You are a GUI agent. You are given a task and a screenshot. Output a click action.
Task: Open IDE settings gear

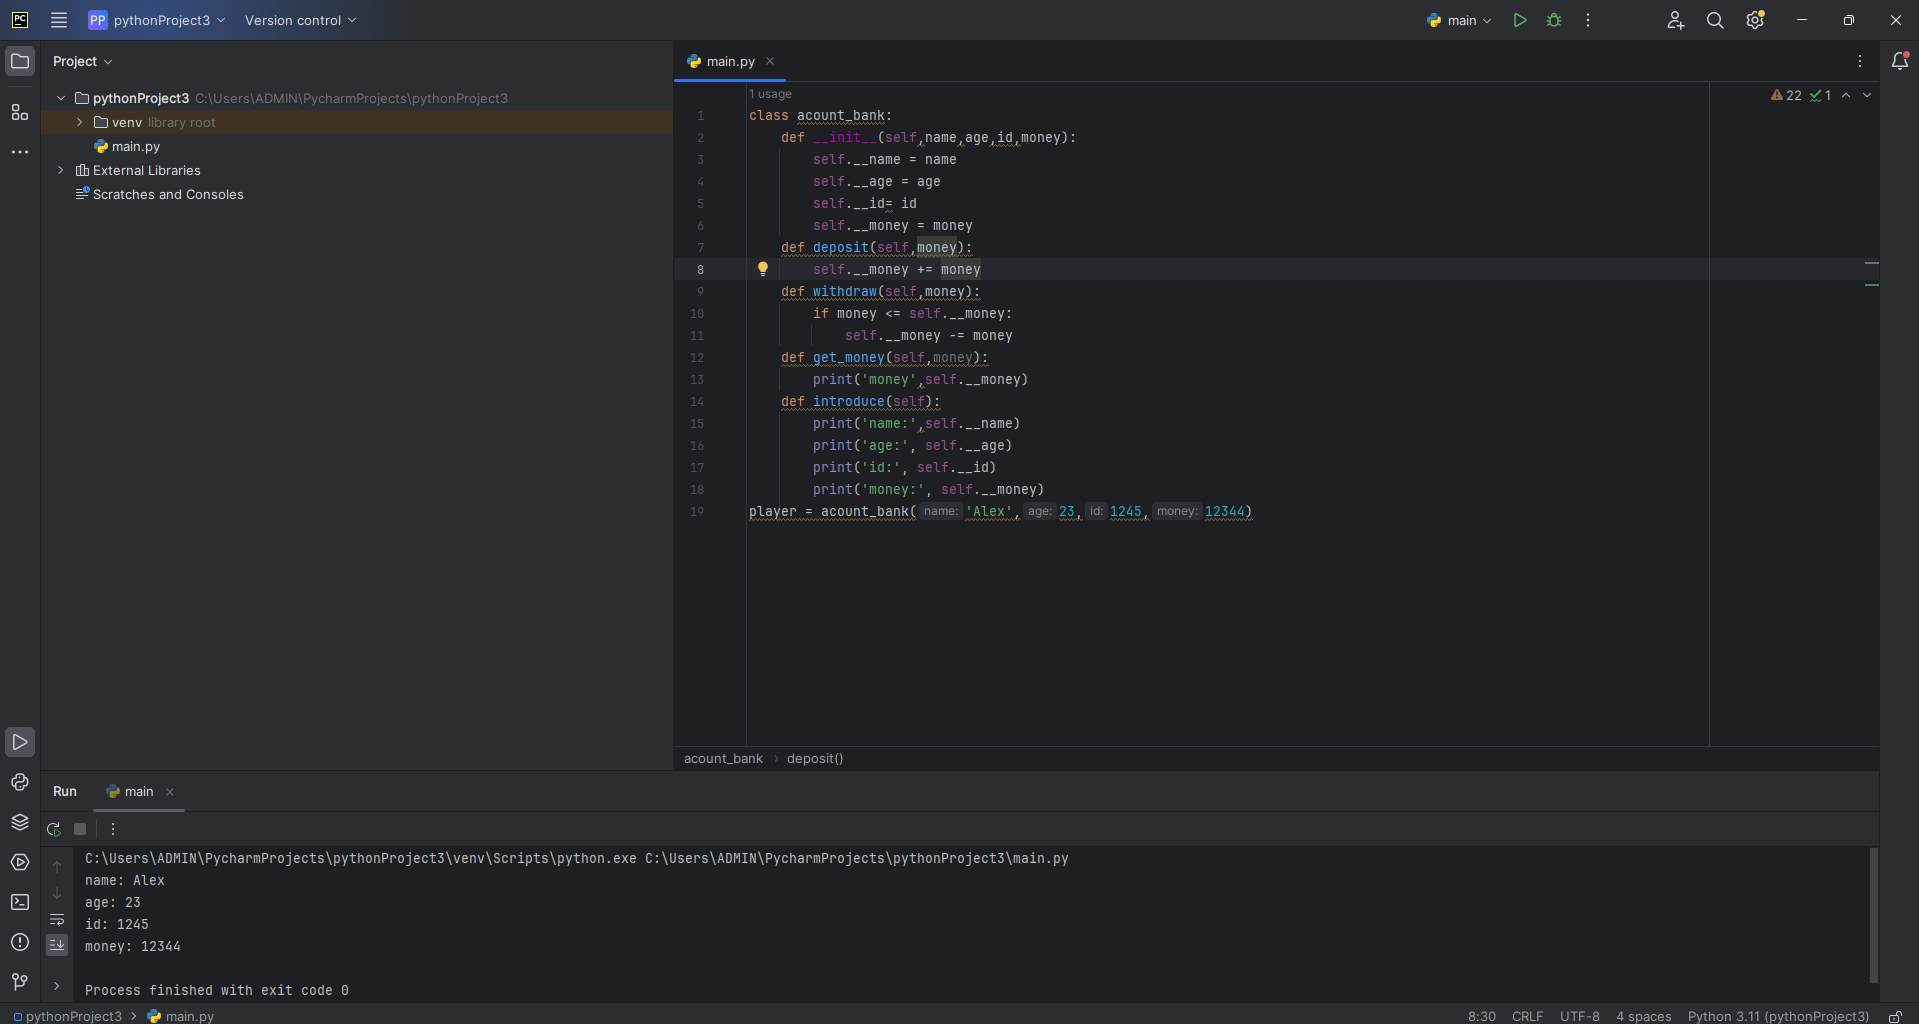[x=1755, y=20]
